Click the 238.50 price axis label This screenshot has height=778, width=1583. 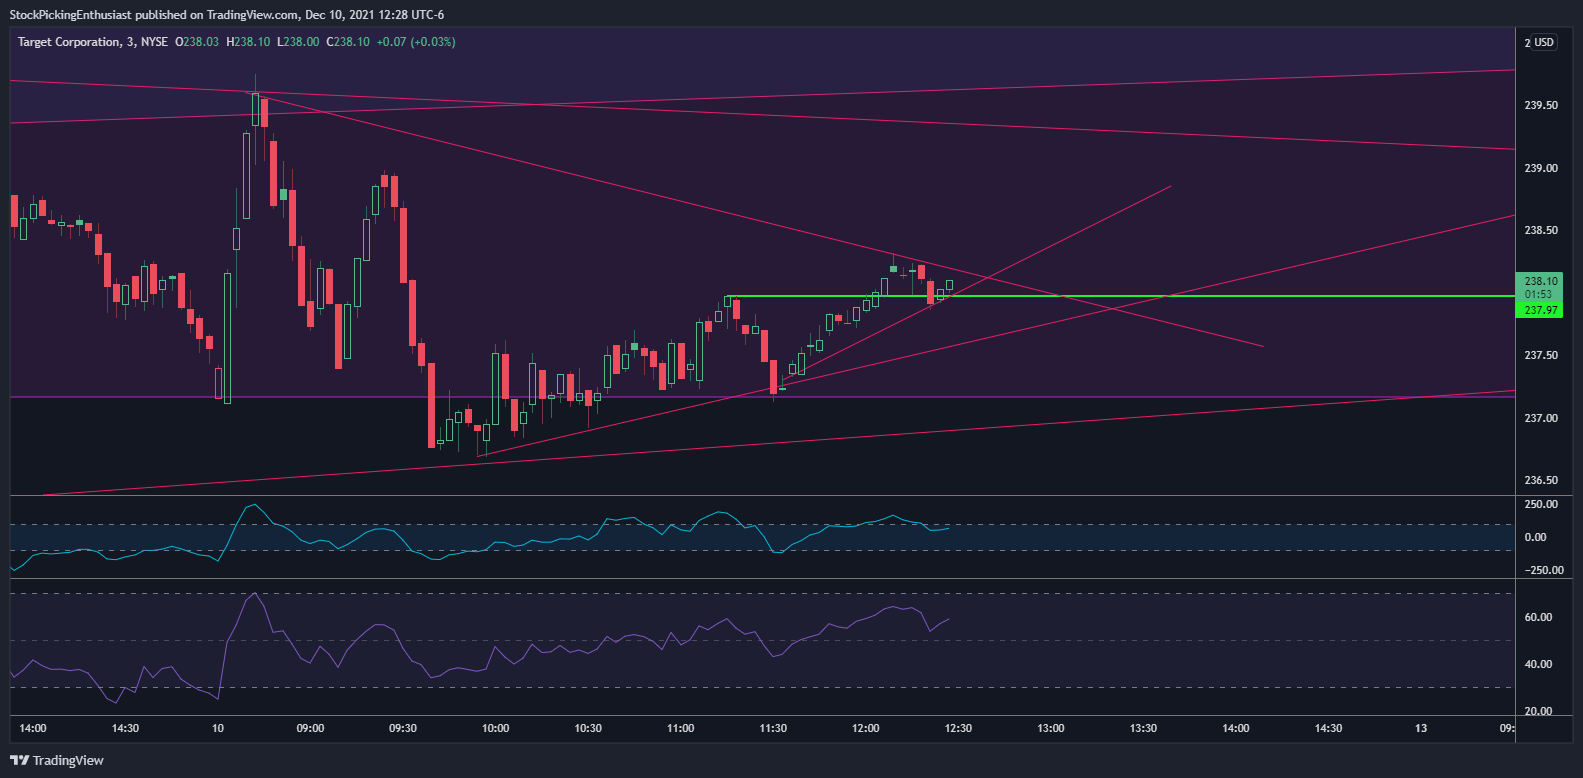[1540, 230]
